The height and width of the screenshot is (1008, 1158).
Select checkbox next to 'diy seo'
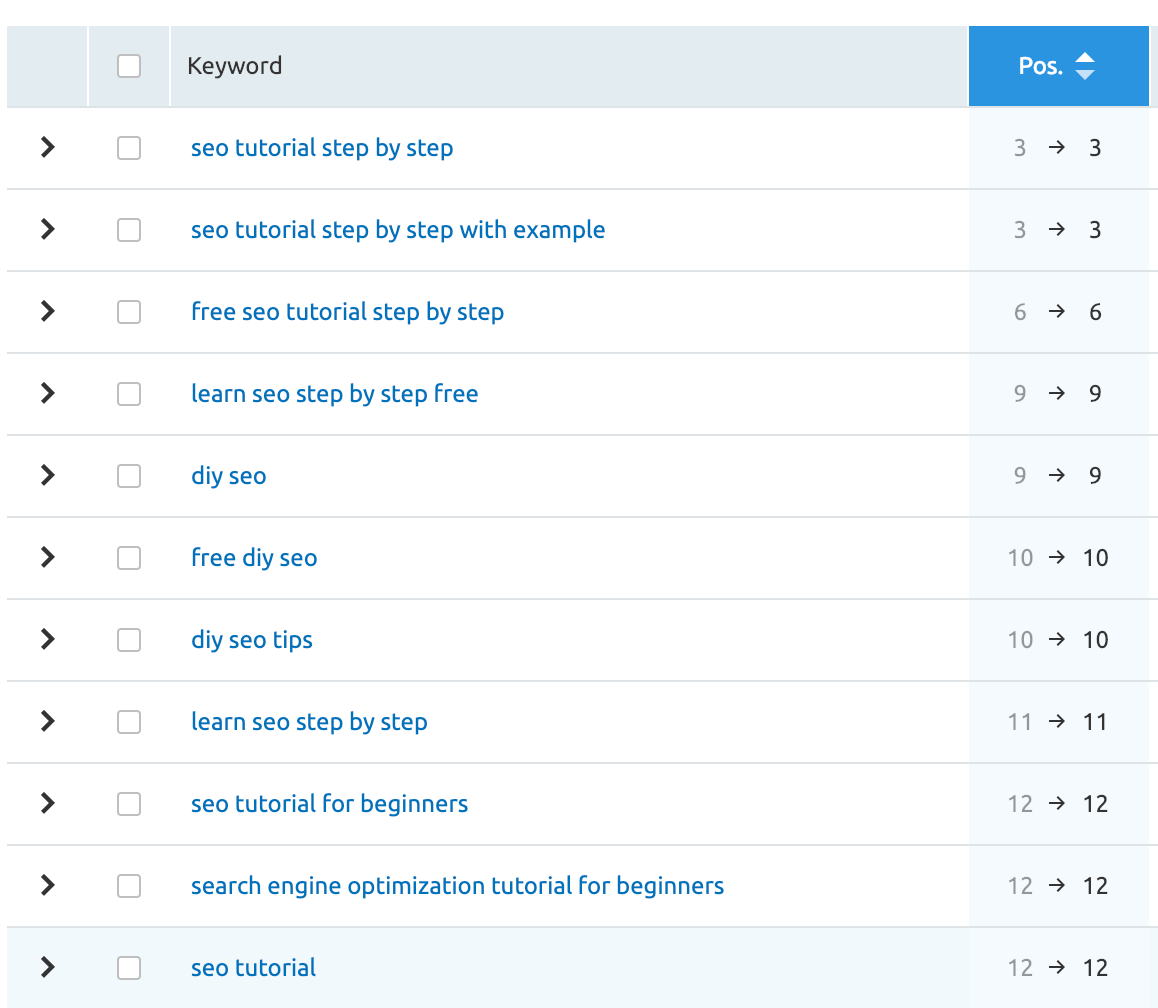[x=129, y=476]
